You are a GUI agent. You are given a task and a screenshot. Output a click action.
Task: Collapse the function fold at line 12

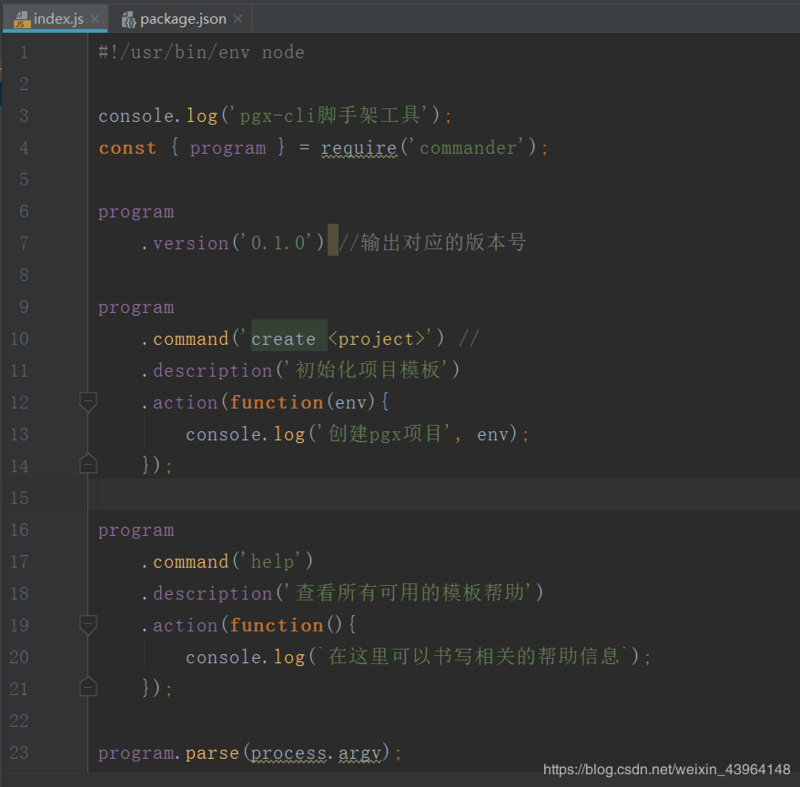[x=88, y=402]
